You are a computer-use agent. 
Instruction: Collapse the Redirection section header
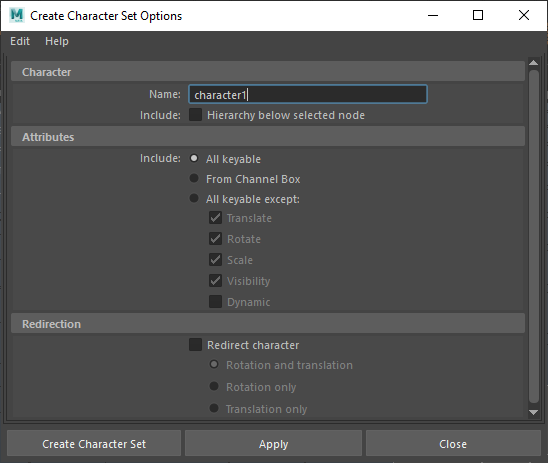(x=268, y=324)
